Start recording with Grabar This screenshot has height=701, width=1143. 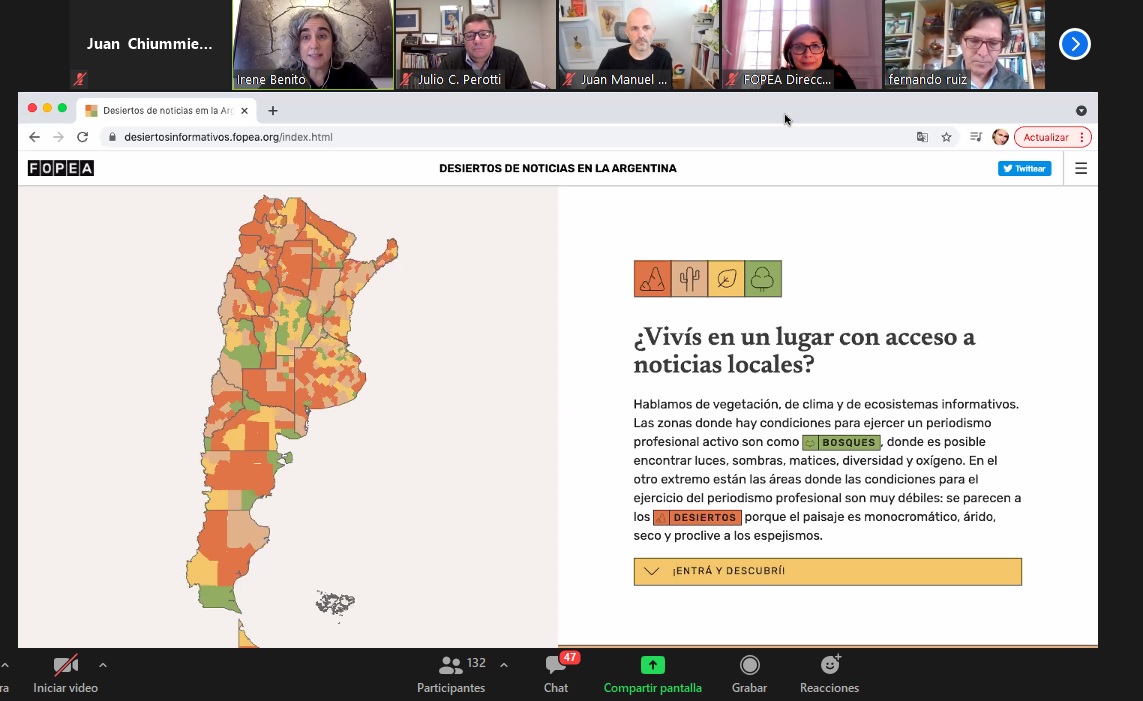(749, 665)
